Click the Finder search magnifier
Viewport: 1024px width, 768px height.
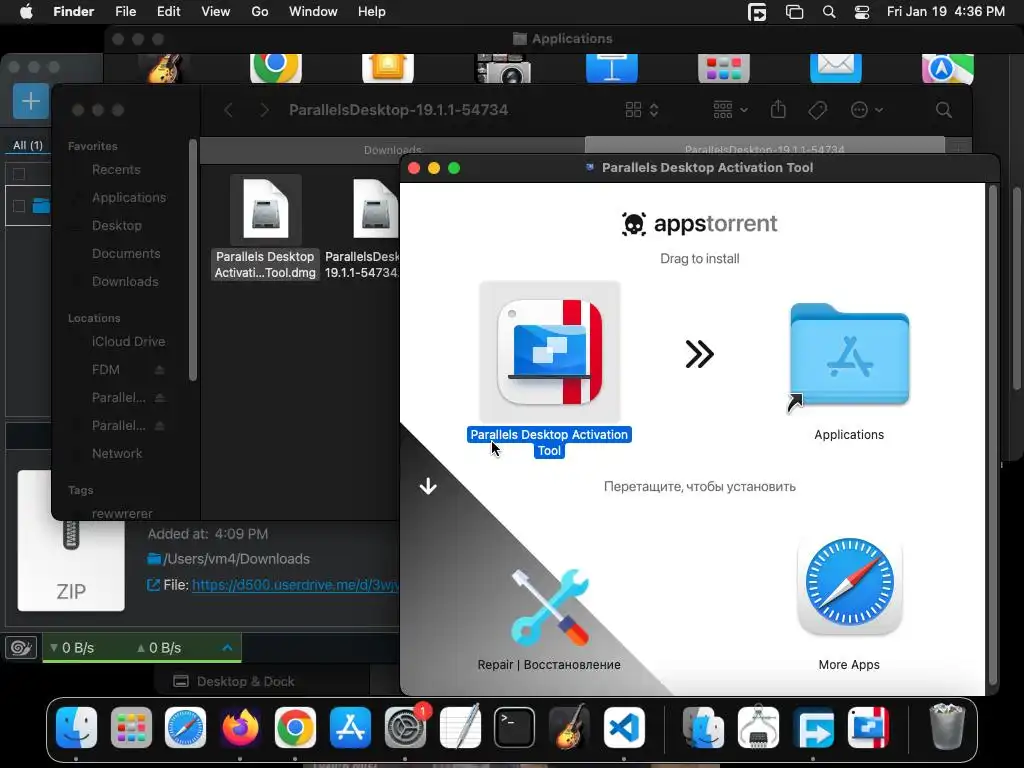(944, 110)
